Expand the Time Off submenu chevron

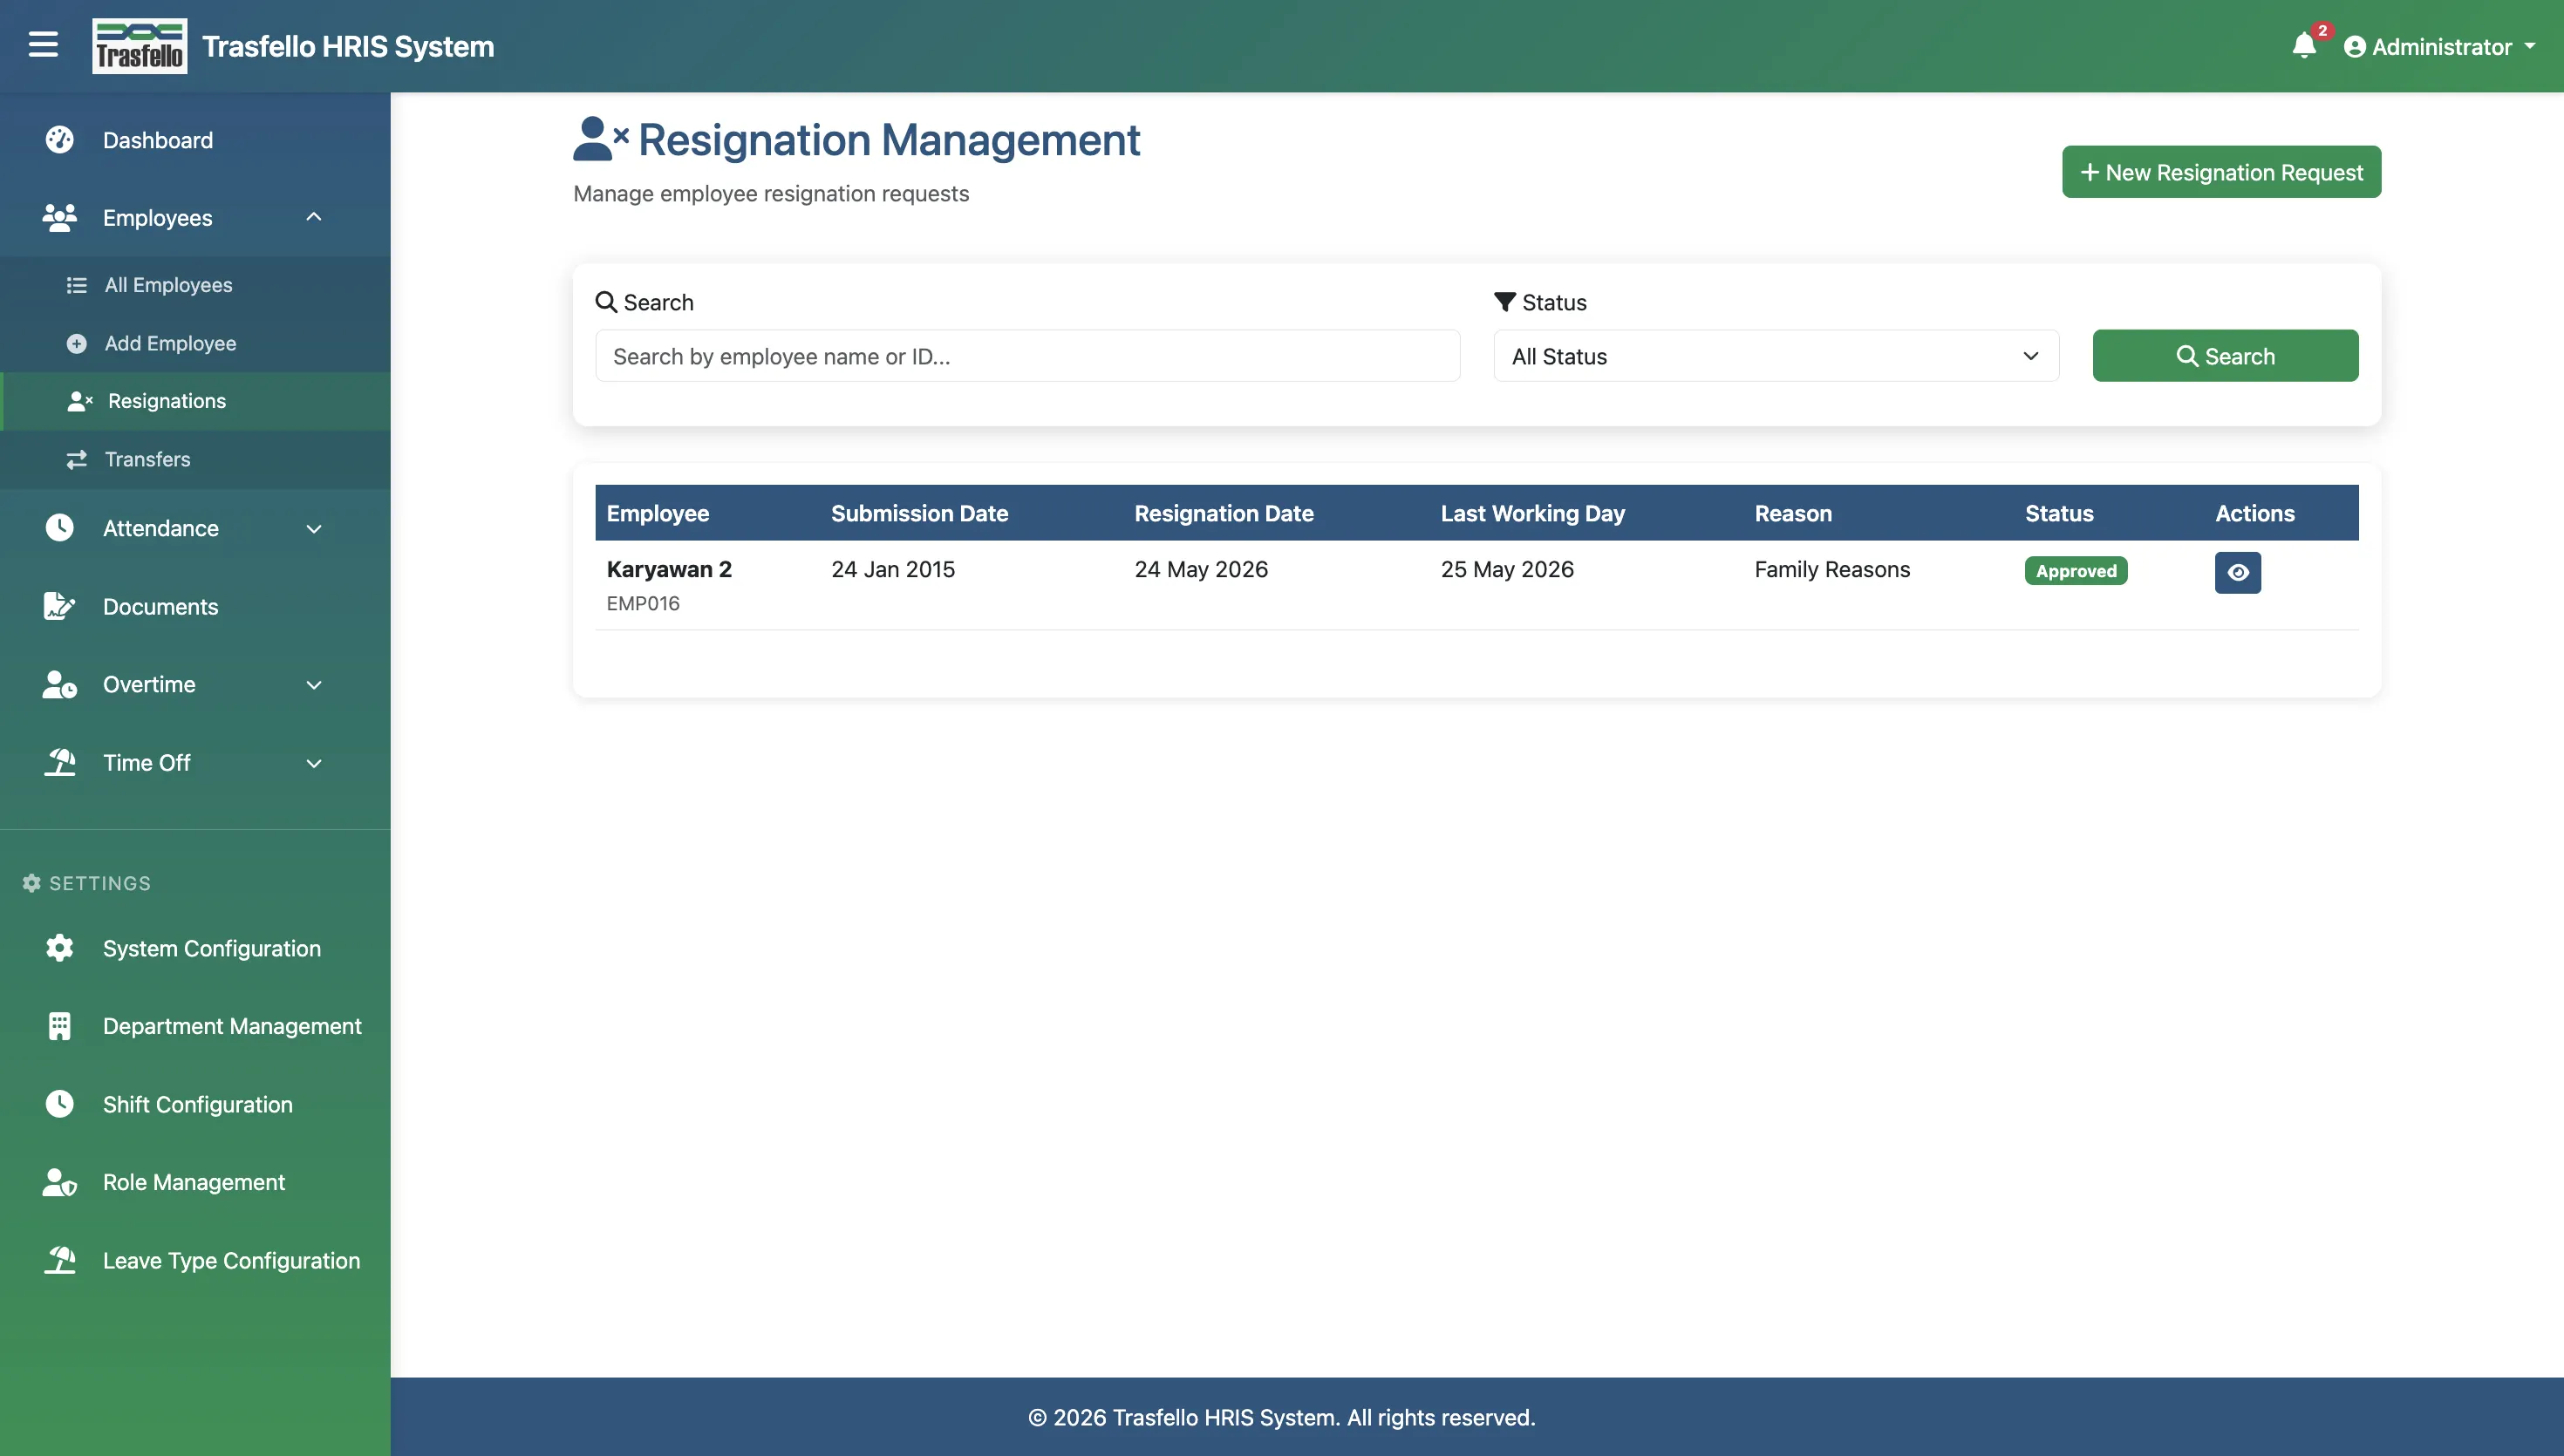[313, 763]
